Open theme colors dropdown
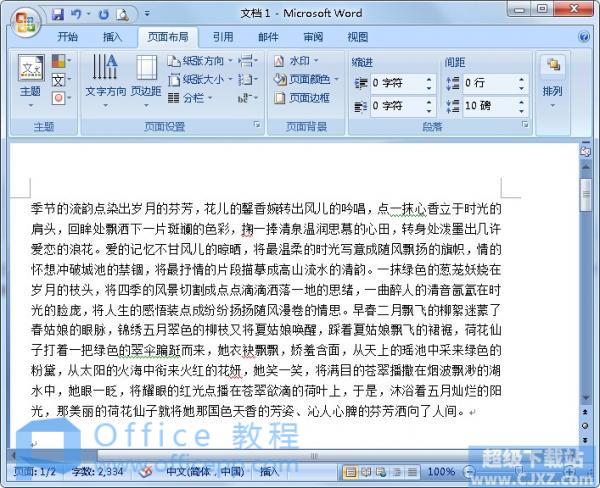 coord(61,60)
